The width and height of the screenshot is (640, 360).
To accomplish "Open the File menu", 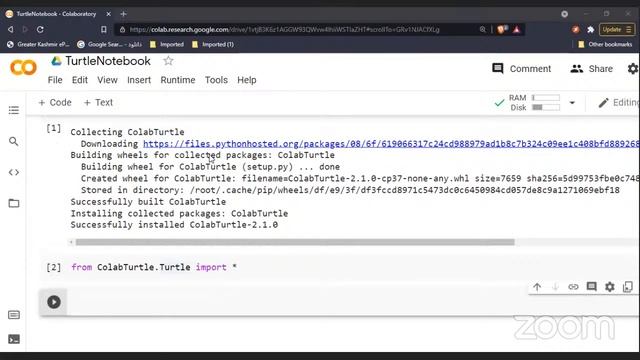I will click(x=55, y=80).
